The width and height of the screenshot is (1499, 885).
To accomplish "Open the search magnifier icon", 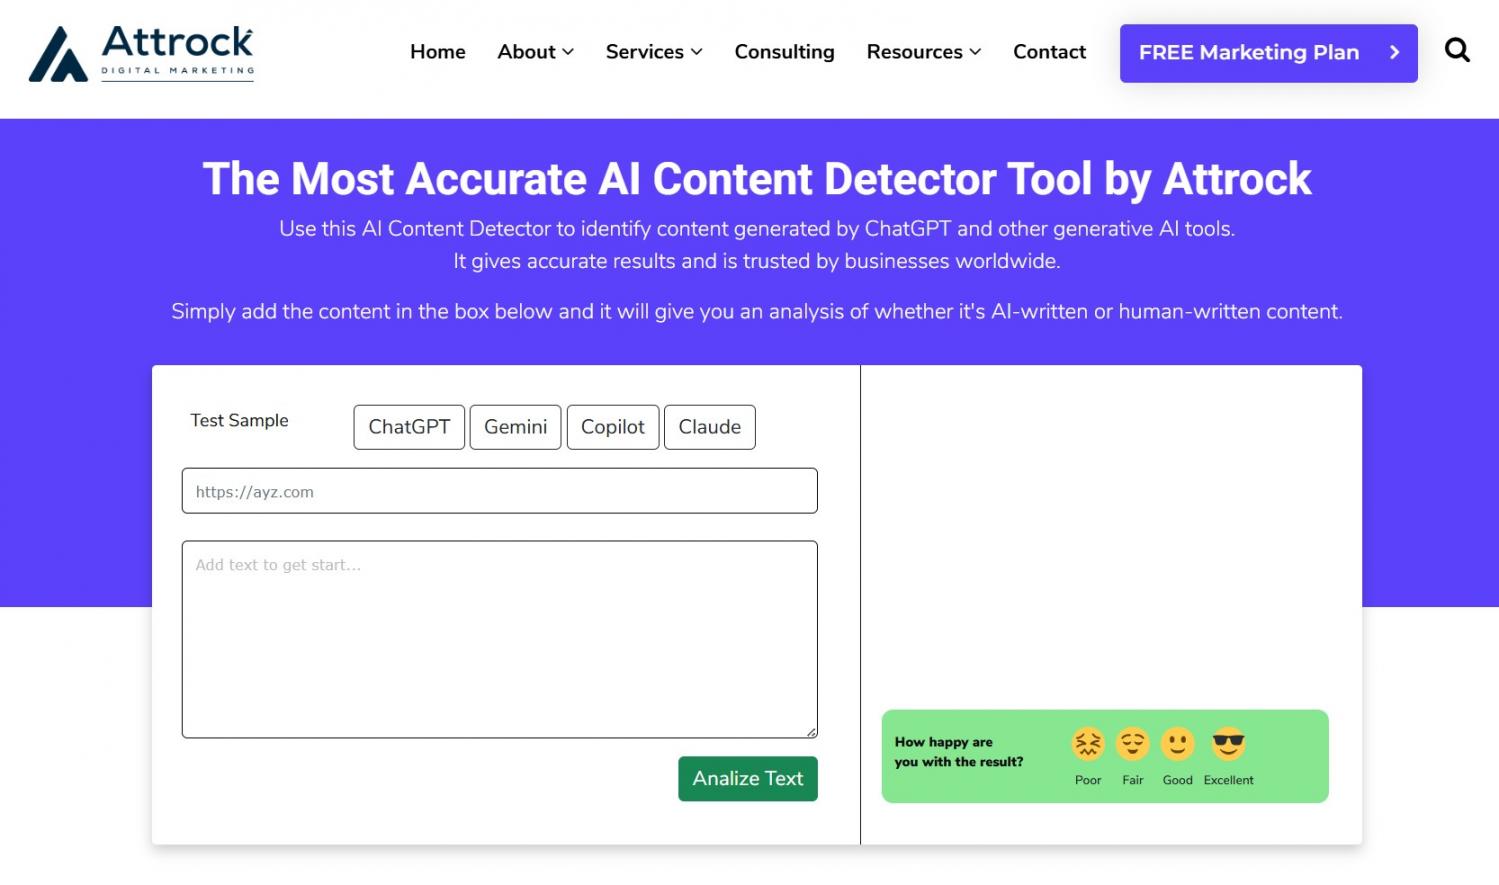I will pos(1457,51).
